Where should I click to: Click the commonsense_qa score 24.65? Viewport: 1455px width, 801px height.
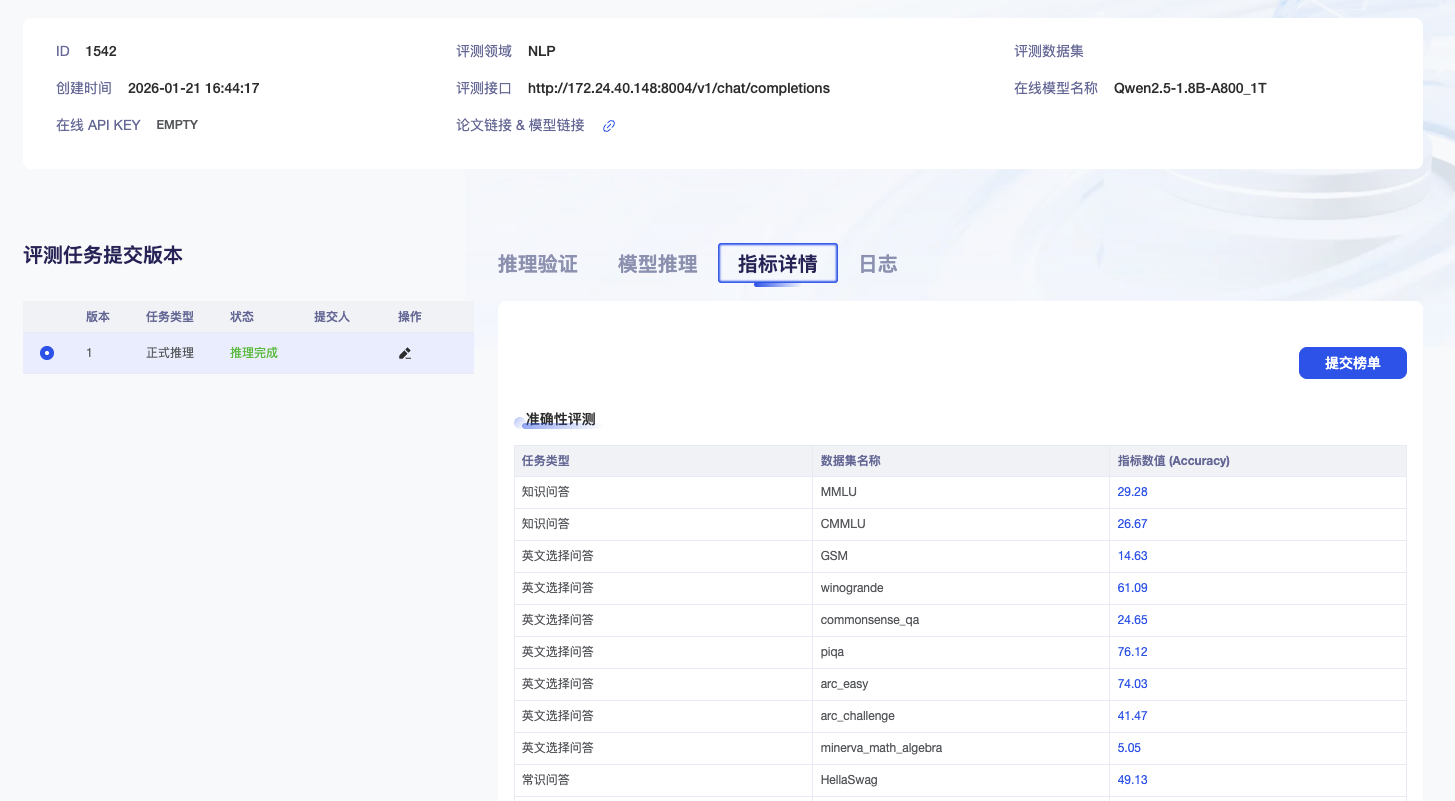click(x=1132, y=619)
